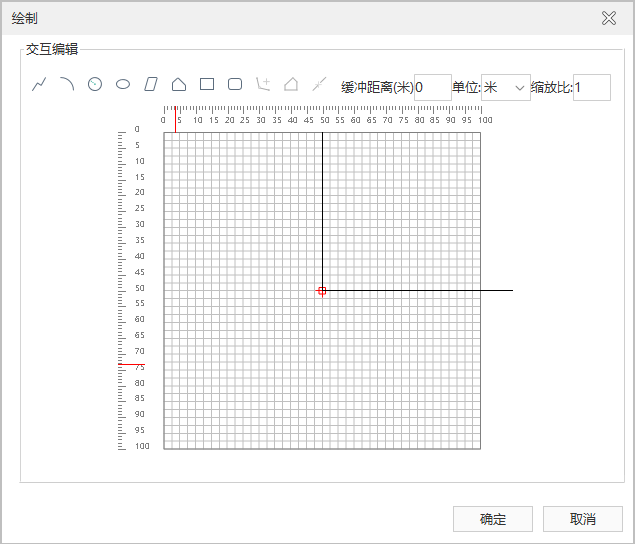
Task: Select the parallelogram drawing tool
Action: point(151,85)
